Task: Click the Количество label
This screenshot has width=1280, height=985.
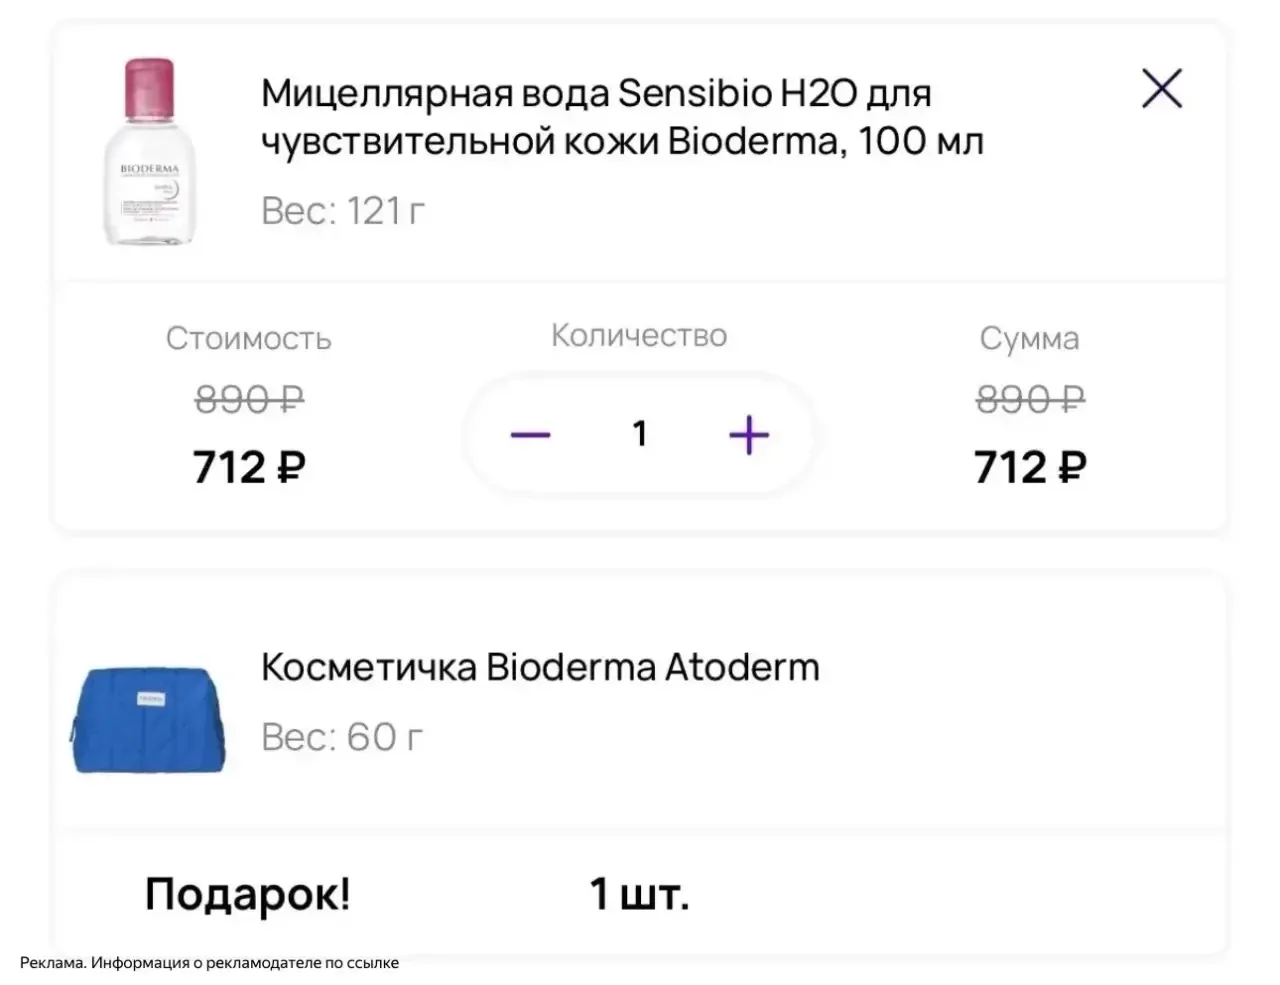Action: pyautogui.click(x=639, y=336)
